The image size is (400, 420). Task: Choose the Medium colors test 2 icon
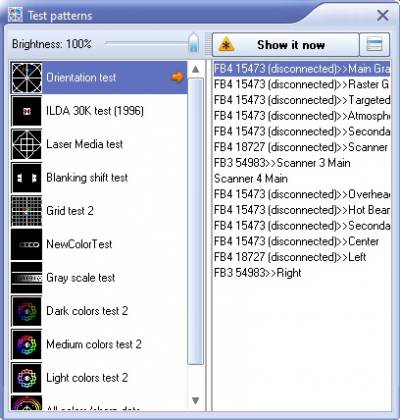27,344
